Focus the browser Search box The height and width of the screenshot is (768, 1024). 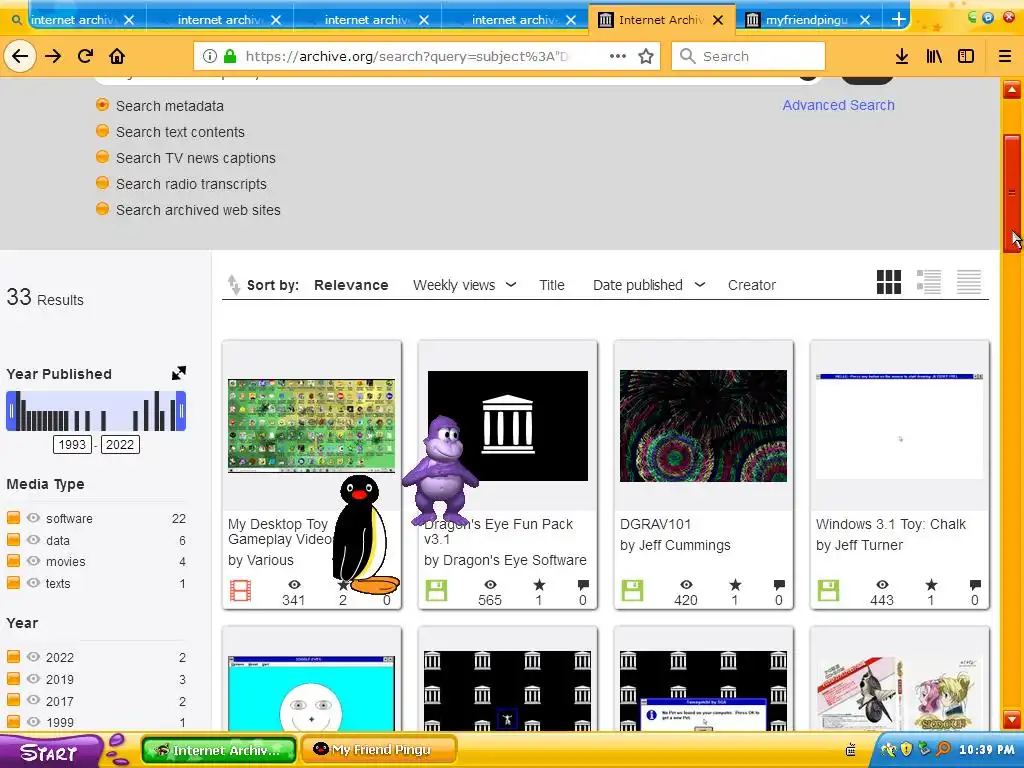[x=748, y=56]
